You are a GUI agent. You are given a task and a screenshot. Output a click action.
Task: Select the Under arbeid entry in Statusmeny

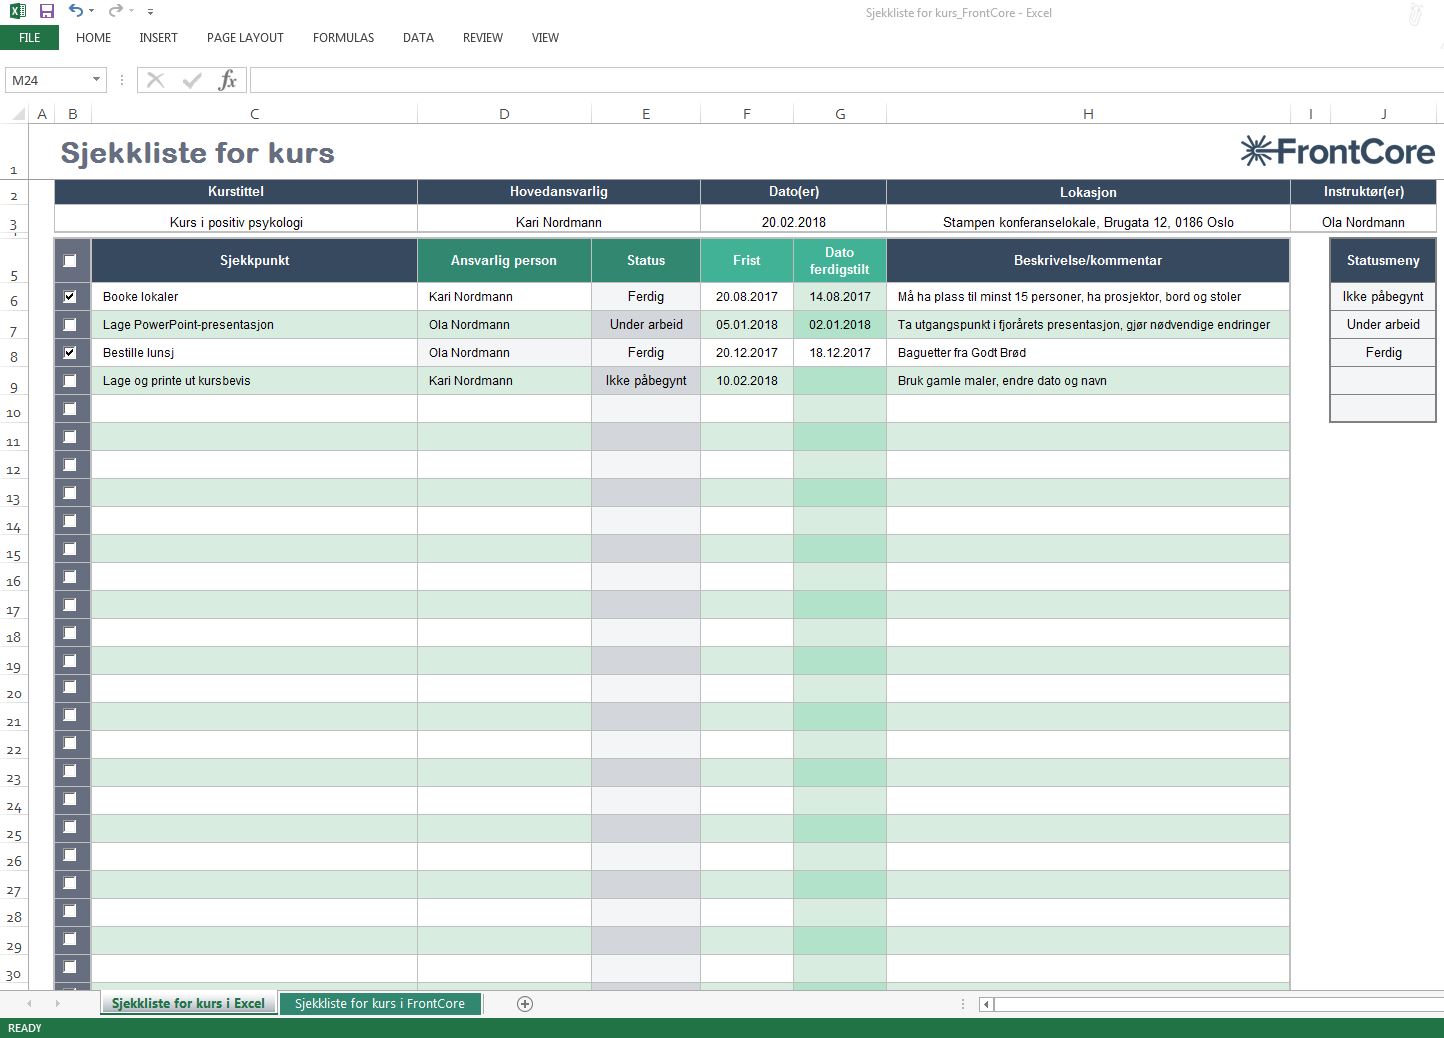click(x=1382, y=325)
